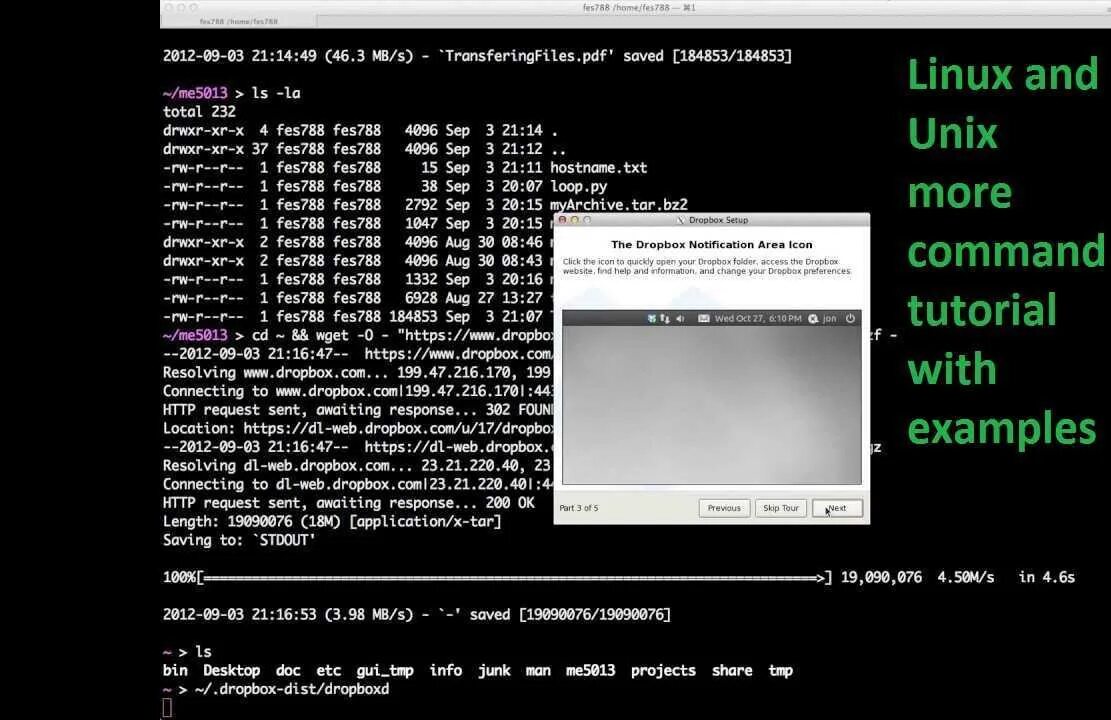The image size is (1111, 720).
Task: Click the green Dropbox tray icon in the tour image
Action: (651, 319)
